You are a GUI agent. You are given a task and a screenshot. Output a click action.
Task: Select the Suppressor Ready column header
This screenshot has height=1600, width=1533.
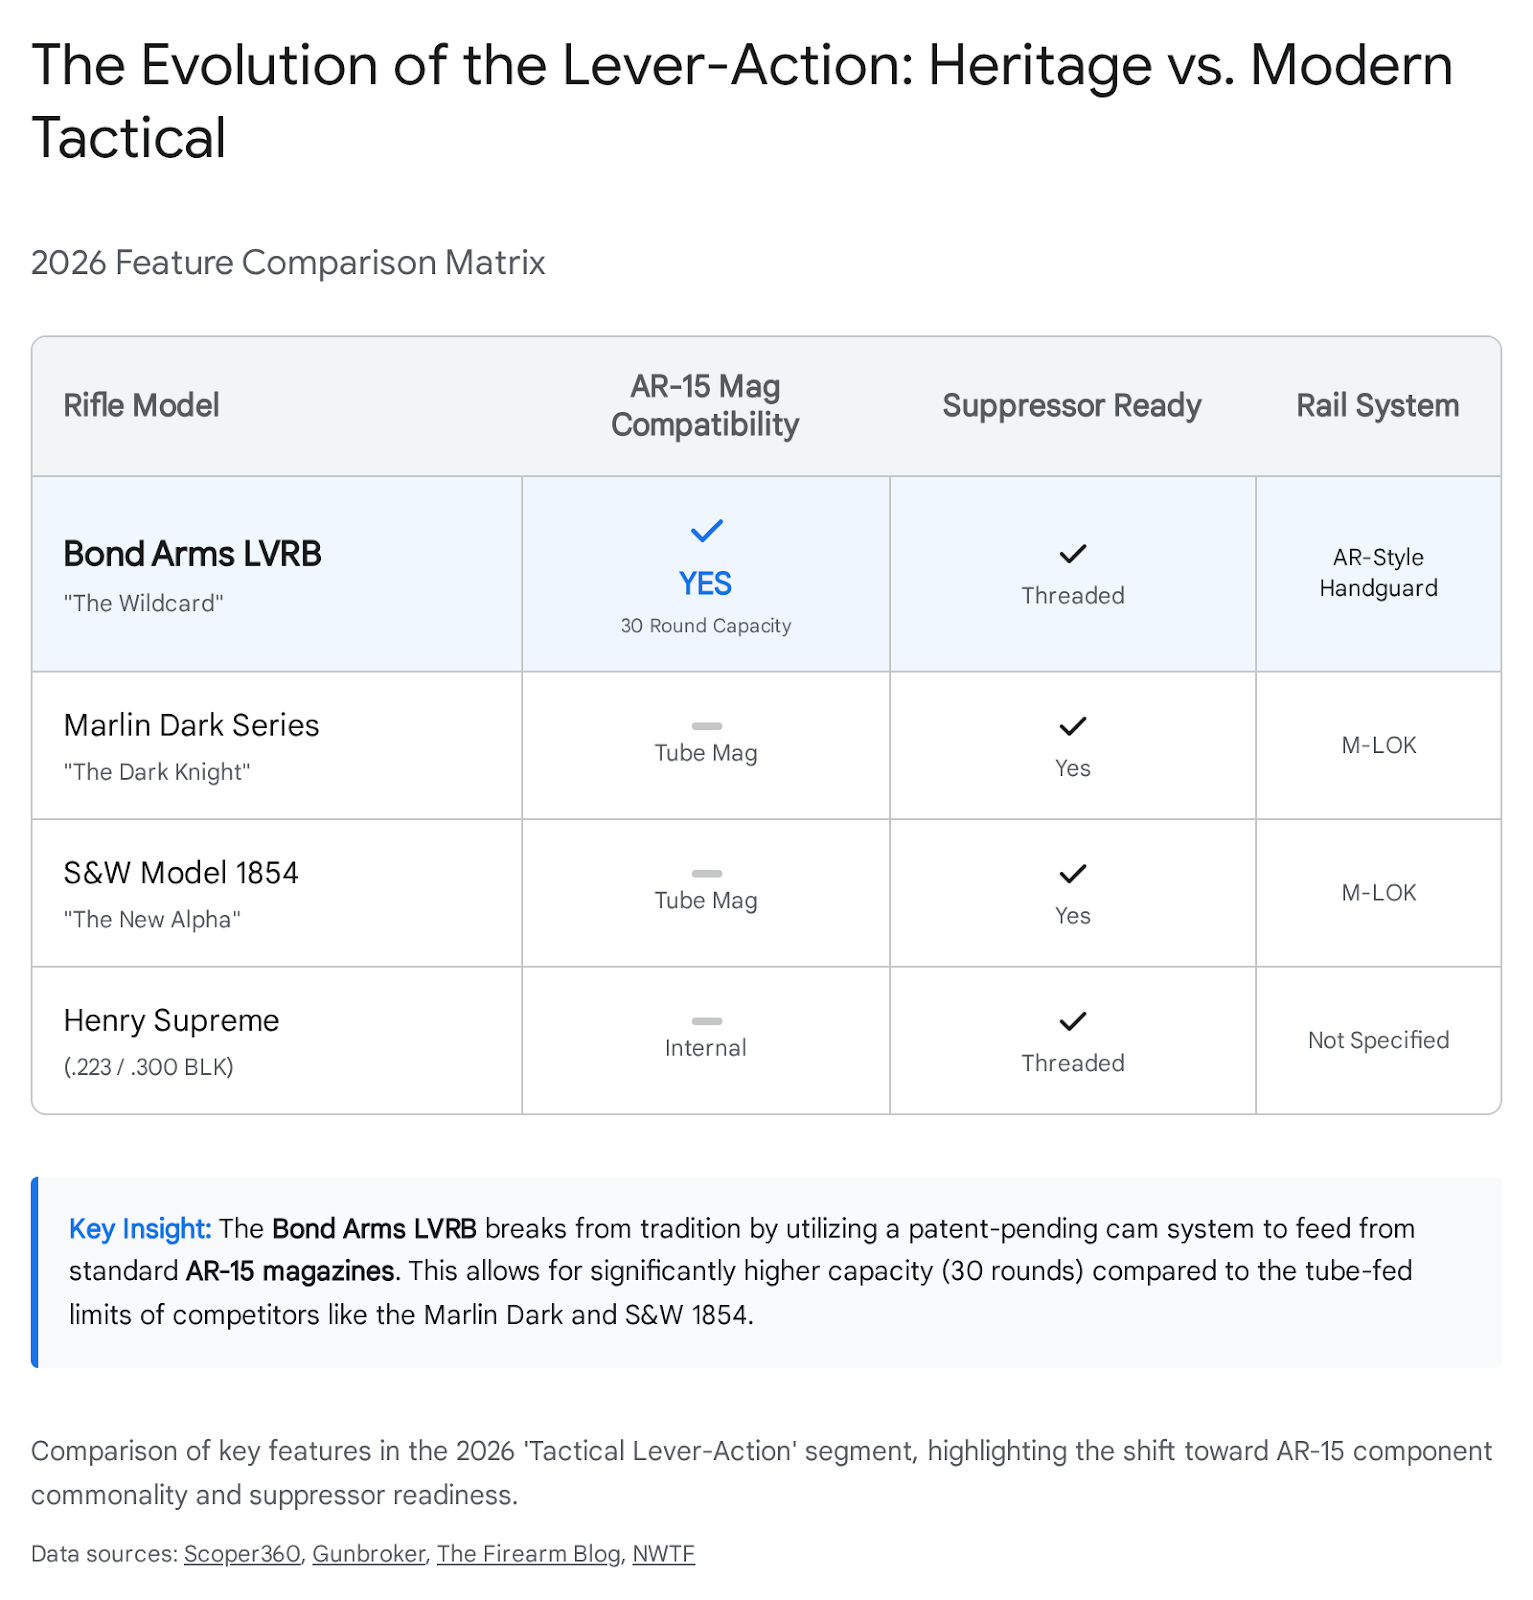1071,406
